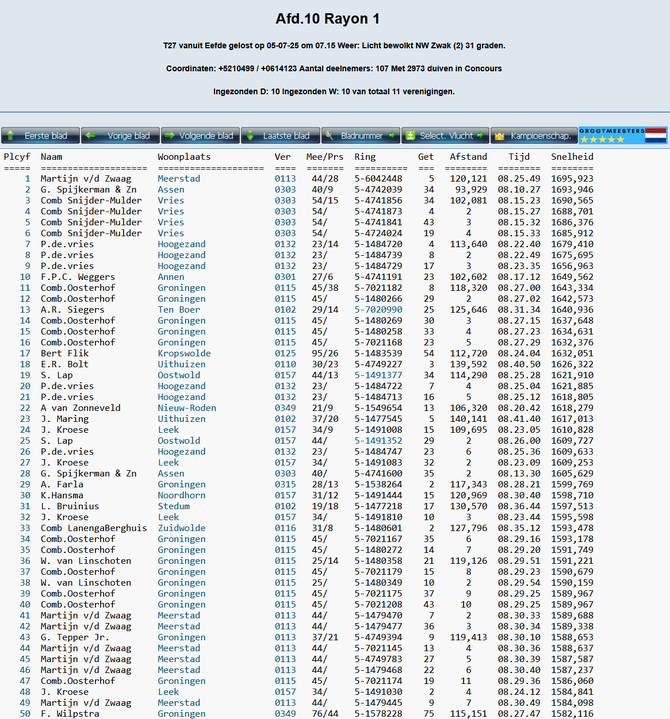Click club number 0301 in F.P.C. Weggers row
Viewport: 670px width, 719px height.
click(x=285, y=277)
